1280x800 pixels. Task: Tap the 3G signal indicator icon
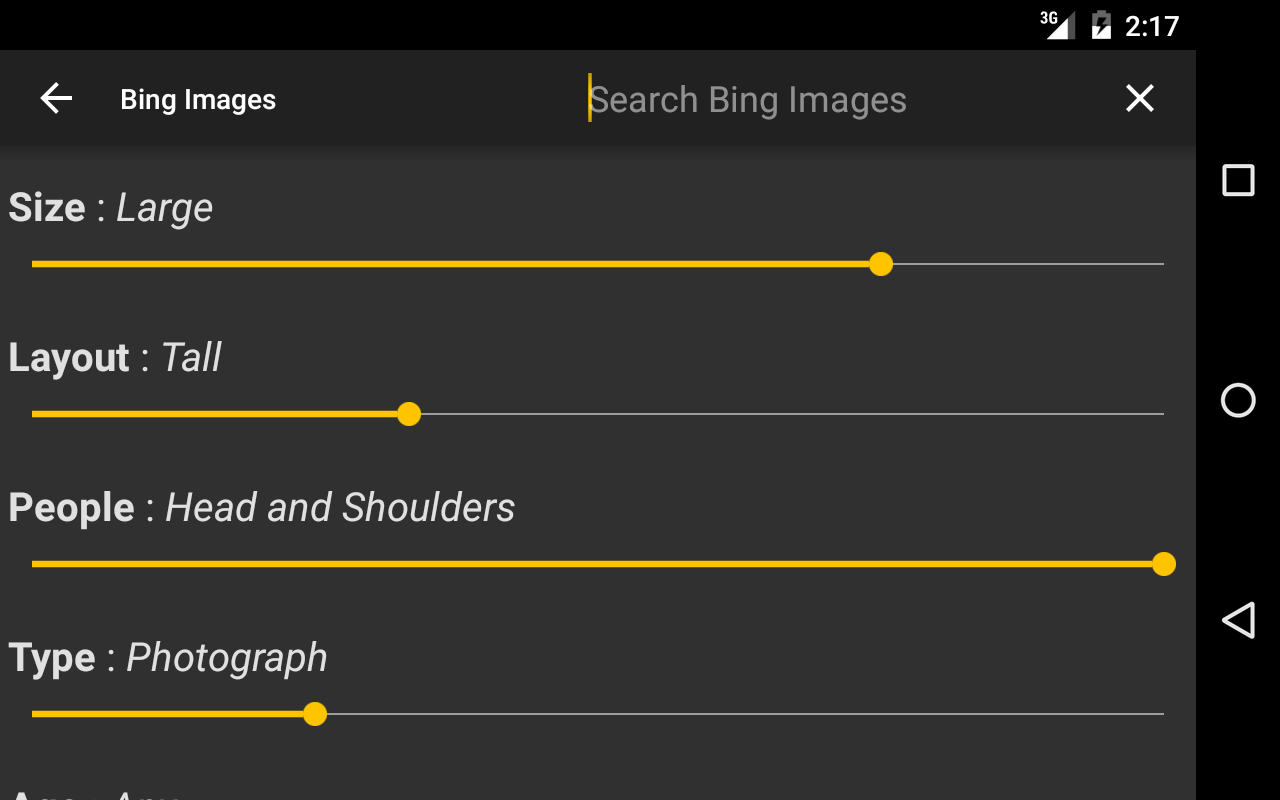(1058, 24)
